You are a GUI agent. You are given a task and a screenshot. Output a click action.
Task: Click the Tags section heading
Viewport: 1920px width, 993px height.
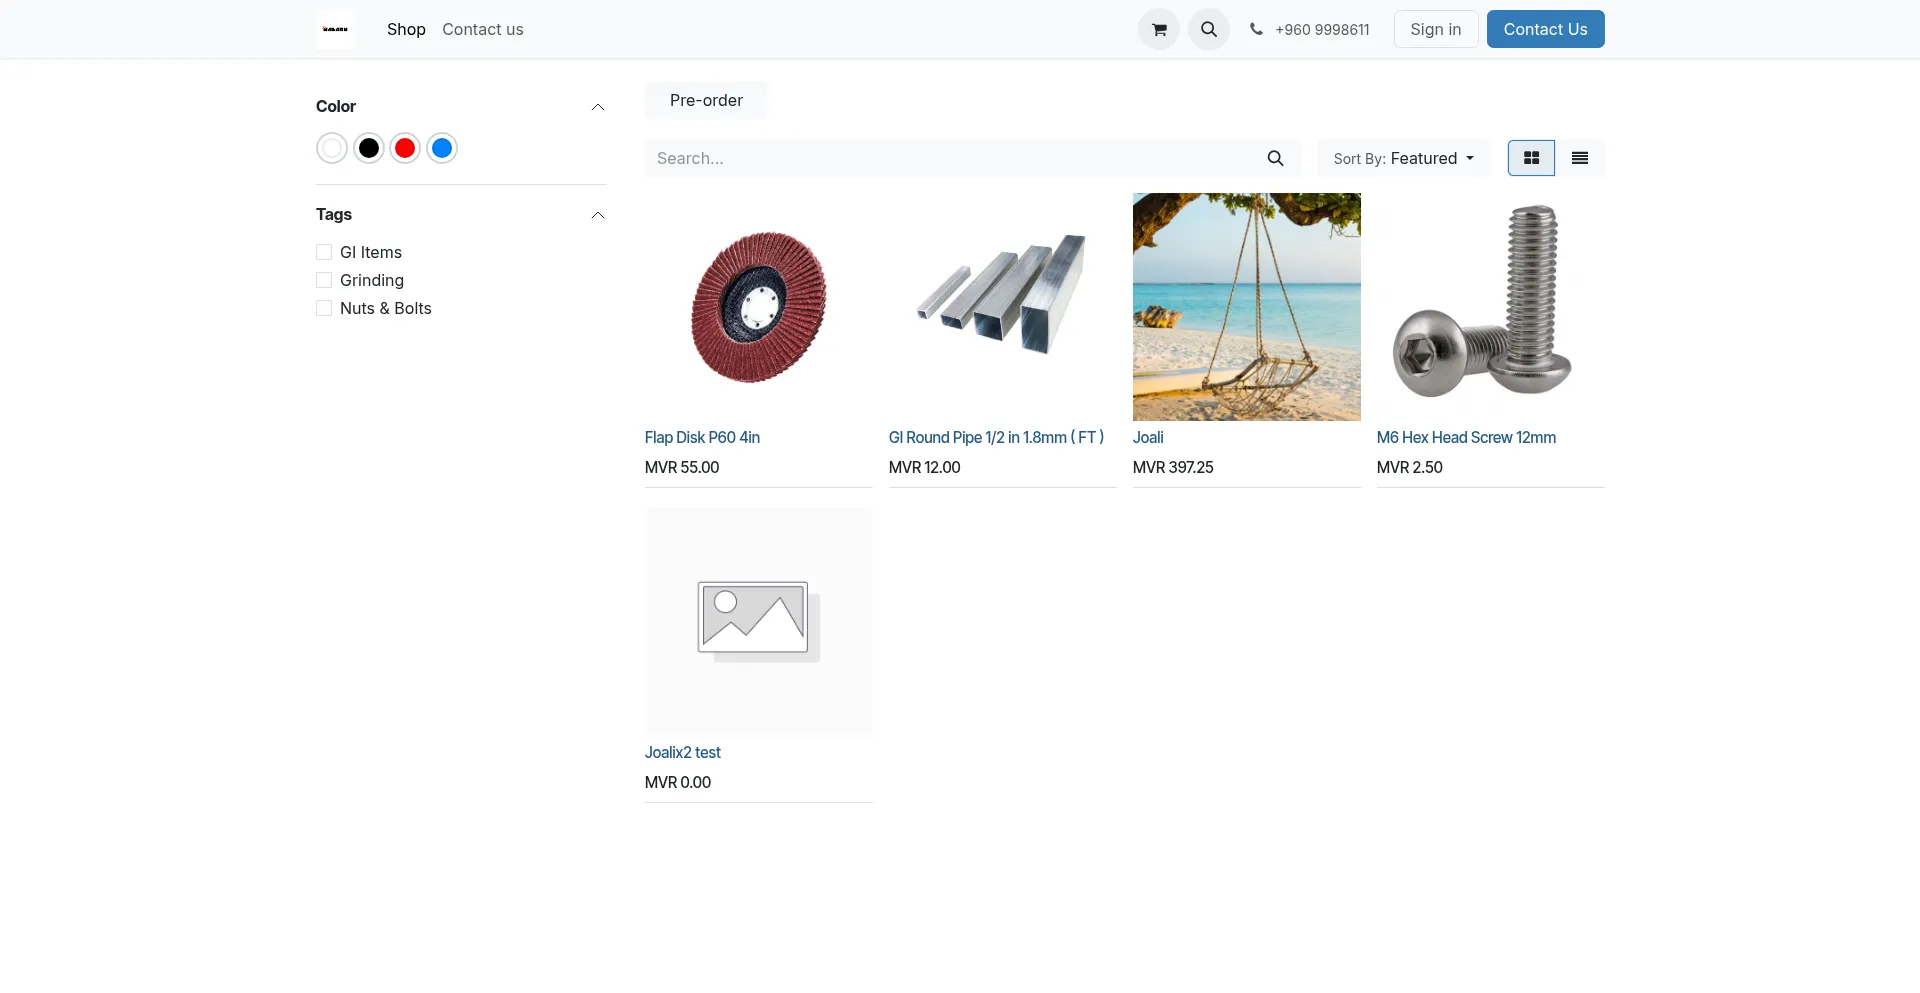pos(334,214)
